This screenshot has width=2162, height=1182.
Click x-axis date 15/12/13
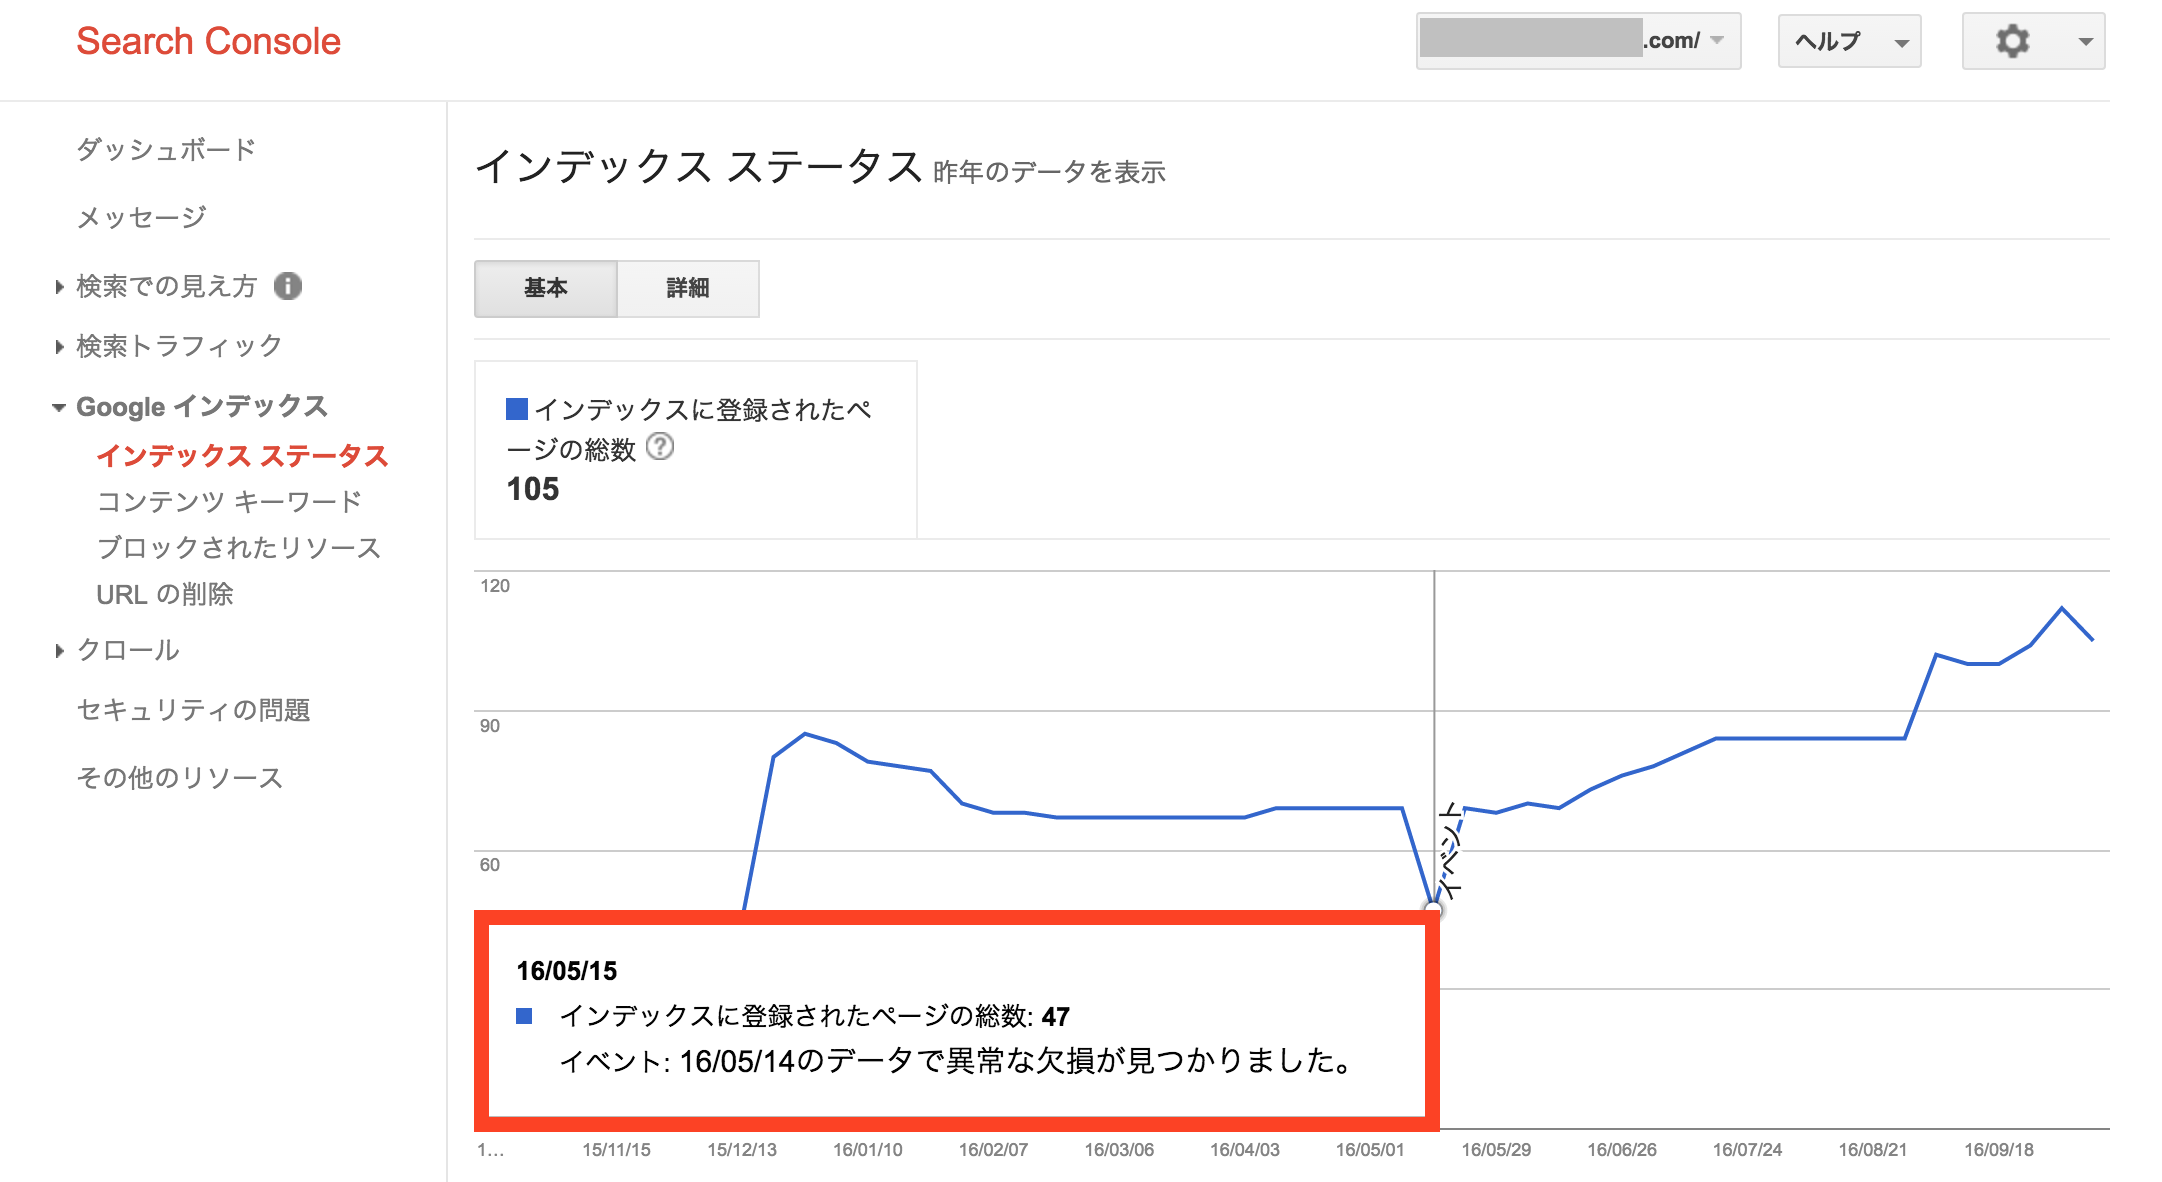click(742, 1150)
